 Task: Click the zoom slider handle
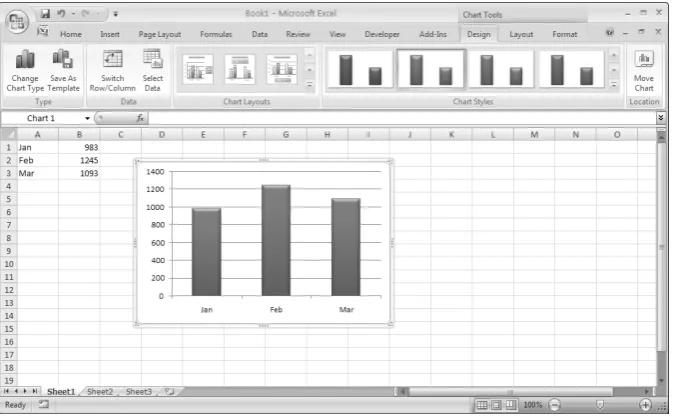(x=600, y=405)
